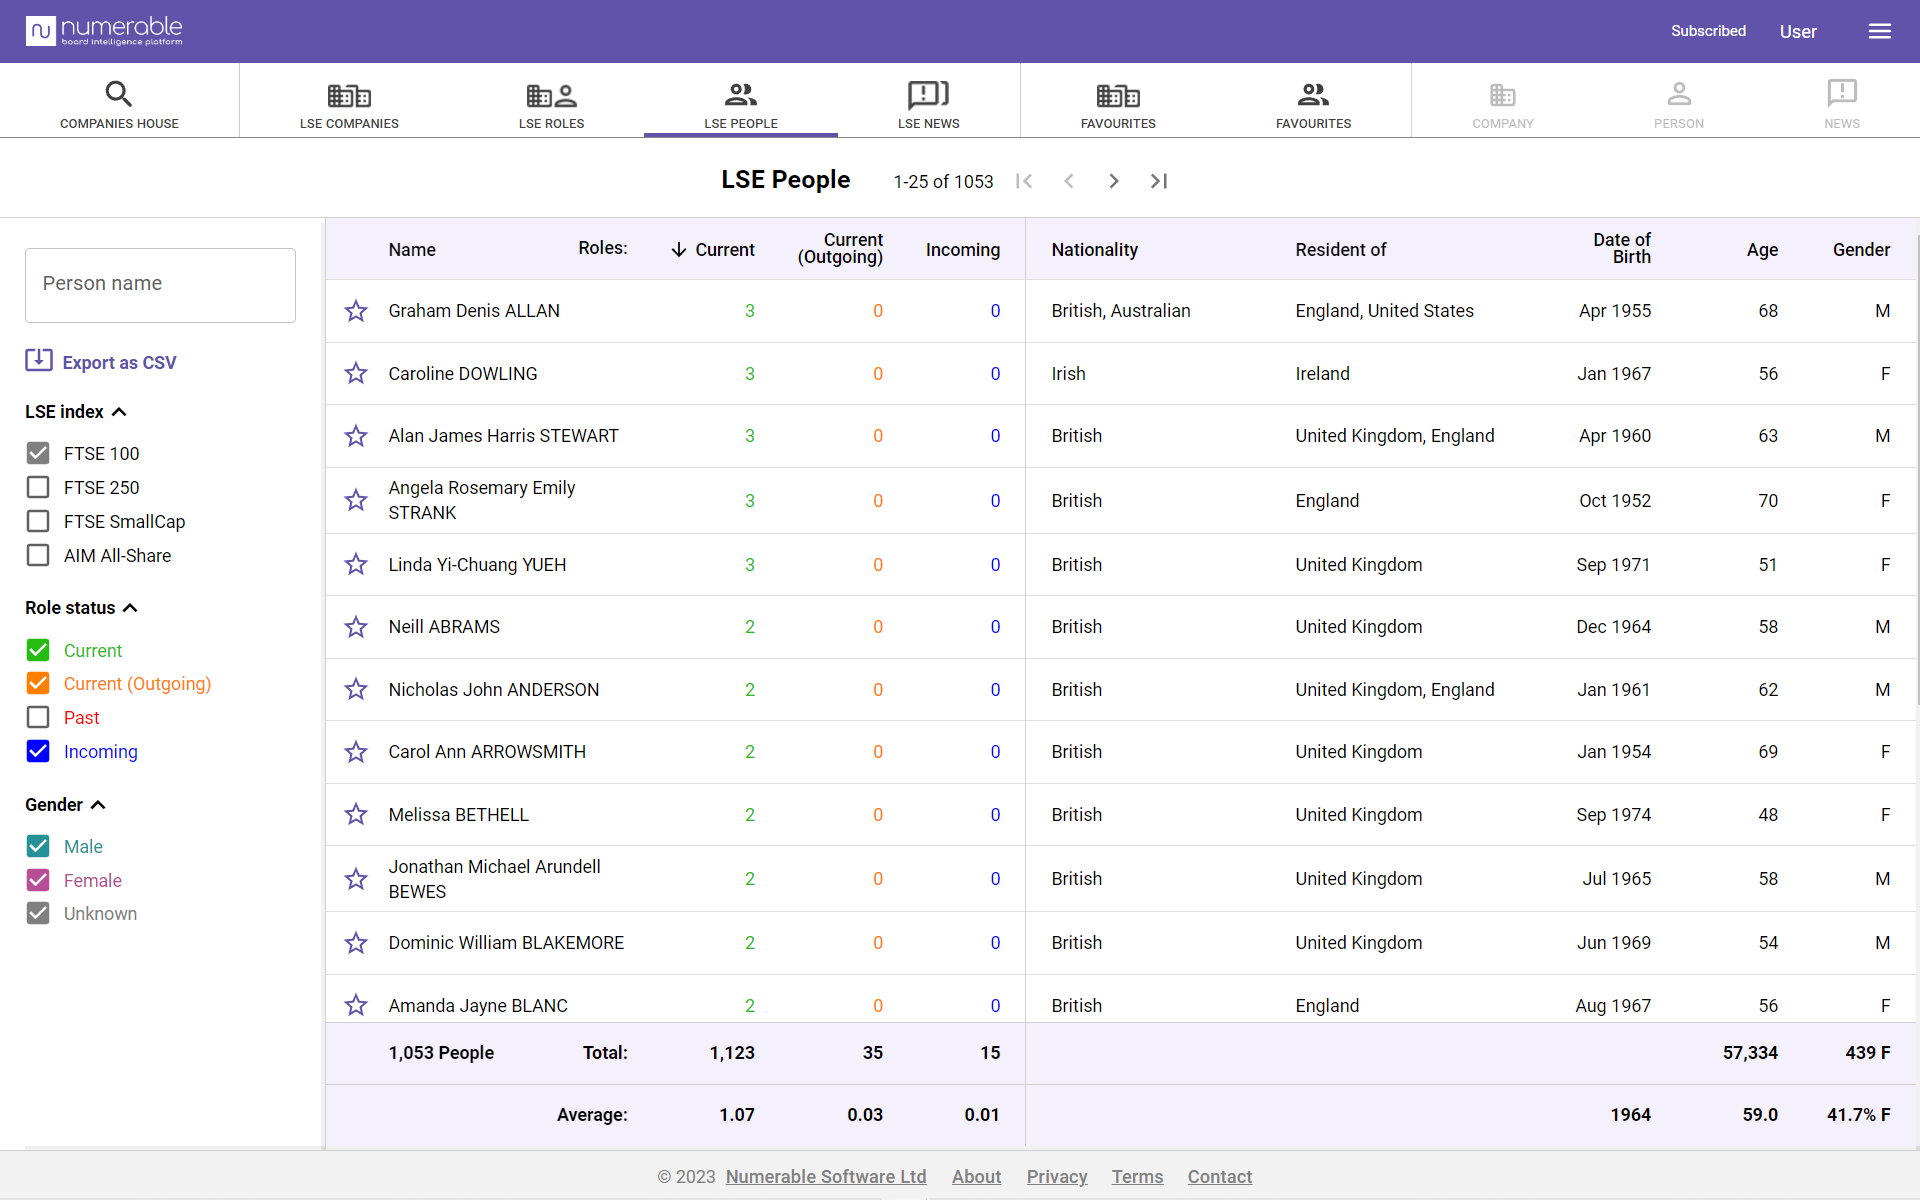Open the About footer link
Screen dimensions: 1920x1200
click(976, 1177)
